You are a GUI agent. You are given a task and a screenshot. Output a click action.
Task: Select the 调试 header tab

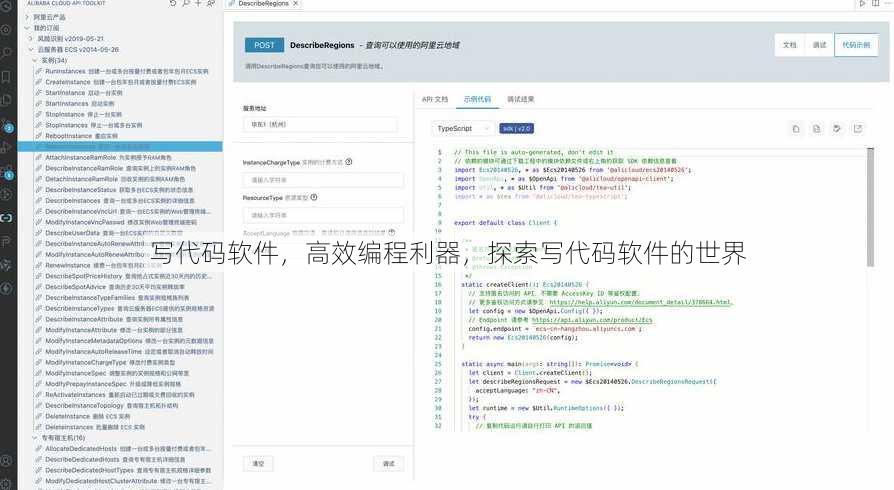(x=819, y=45)
